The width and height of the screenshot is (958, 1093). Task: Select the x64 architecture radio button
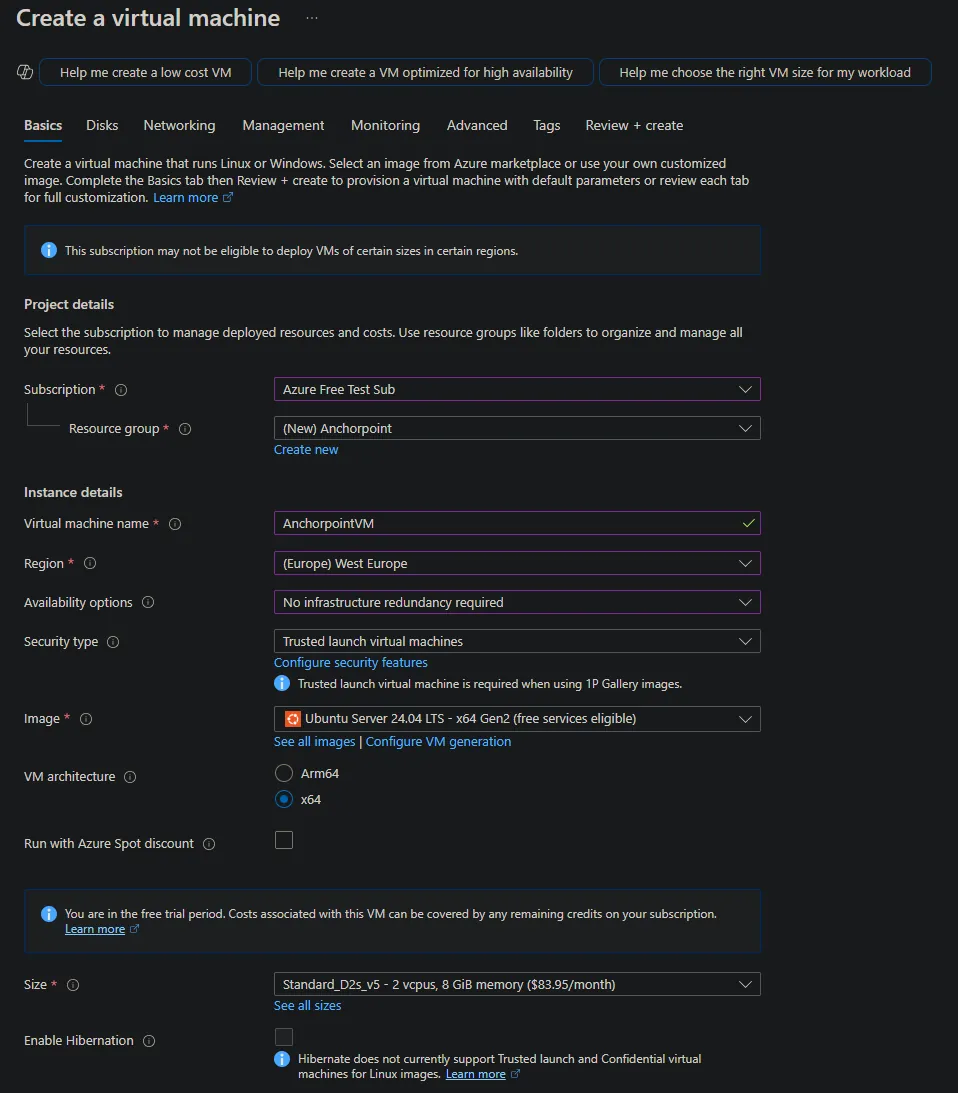coord(283,799)
